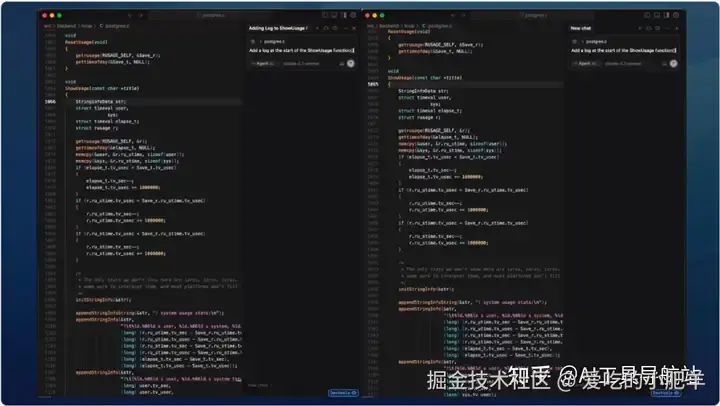Click 'ShowUsage(const char *title)' line in right editor
This screenshot has width=720, height=406.
pos(425,78)
